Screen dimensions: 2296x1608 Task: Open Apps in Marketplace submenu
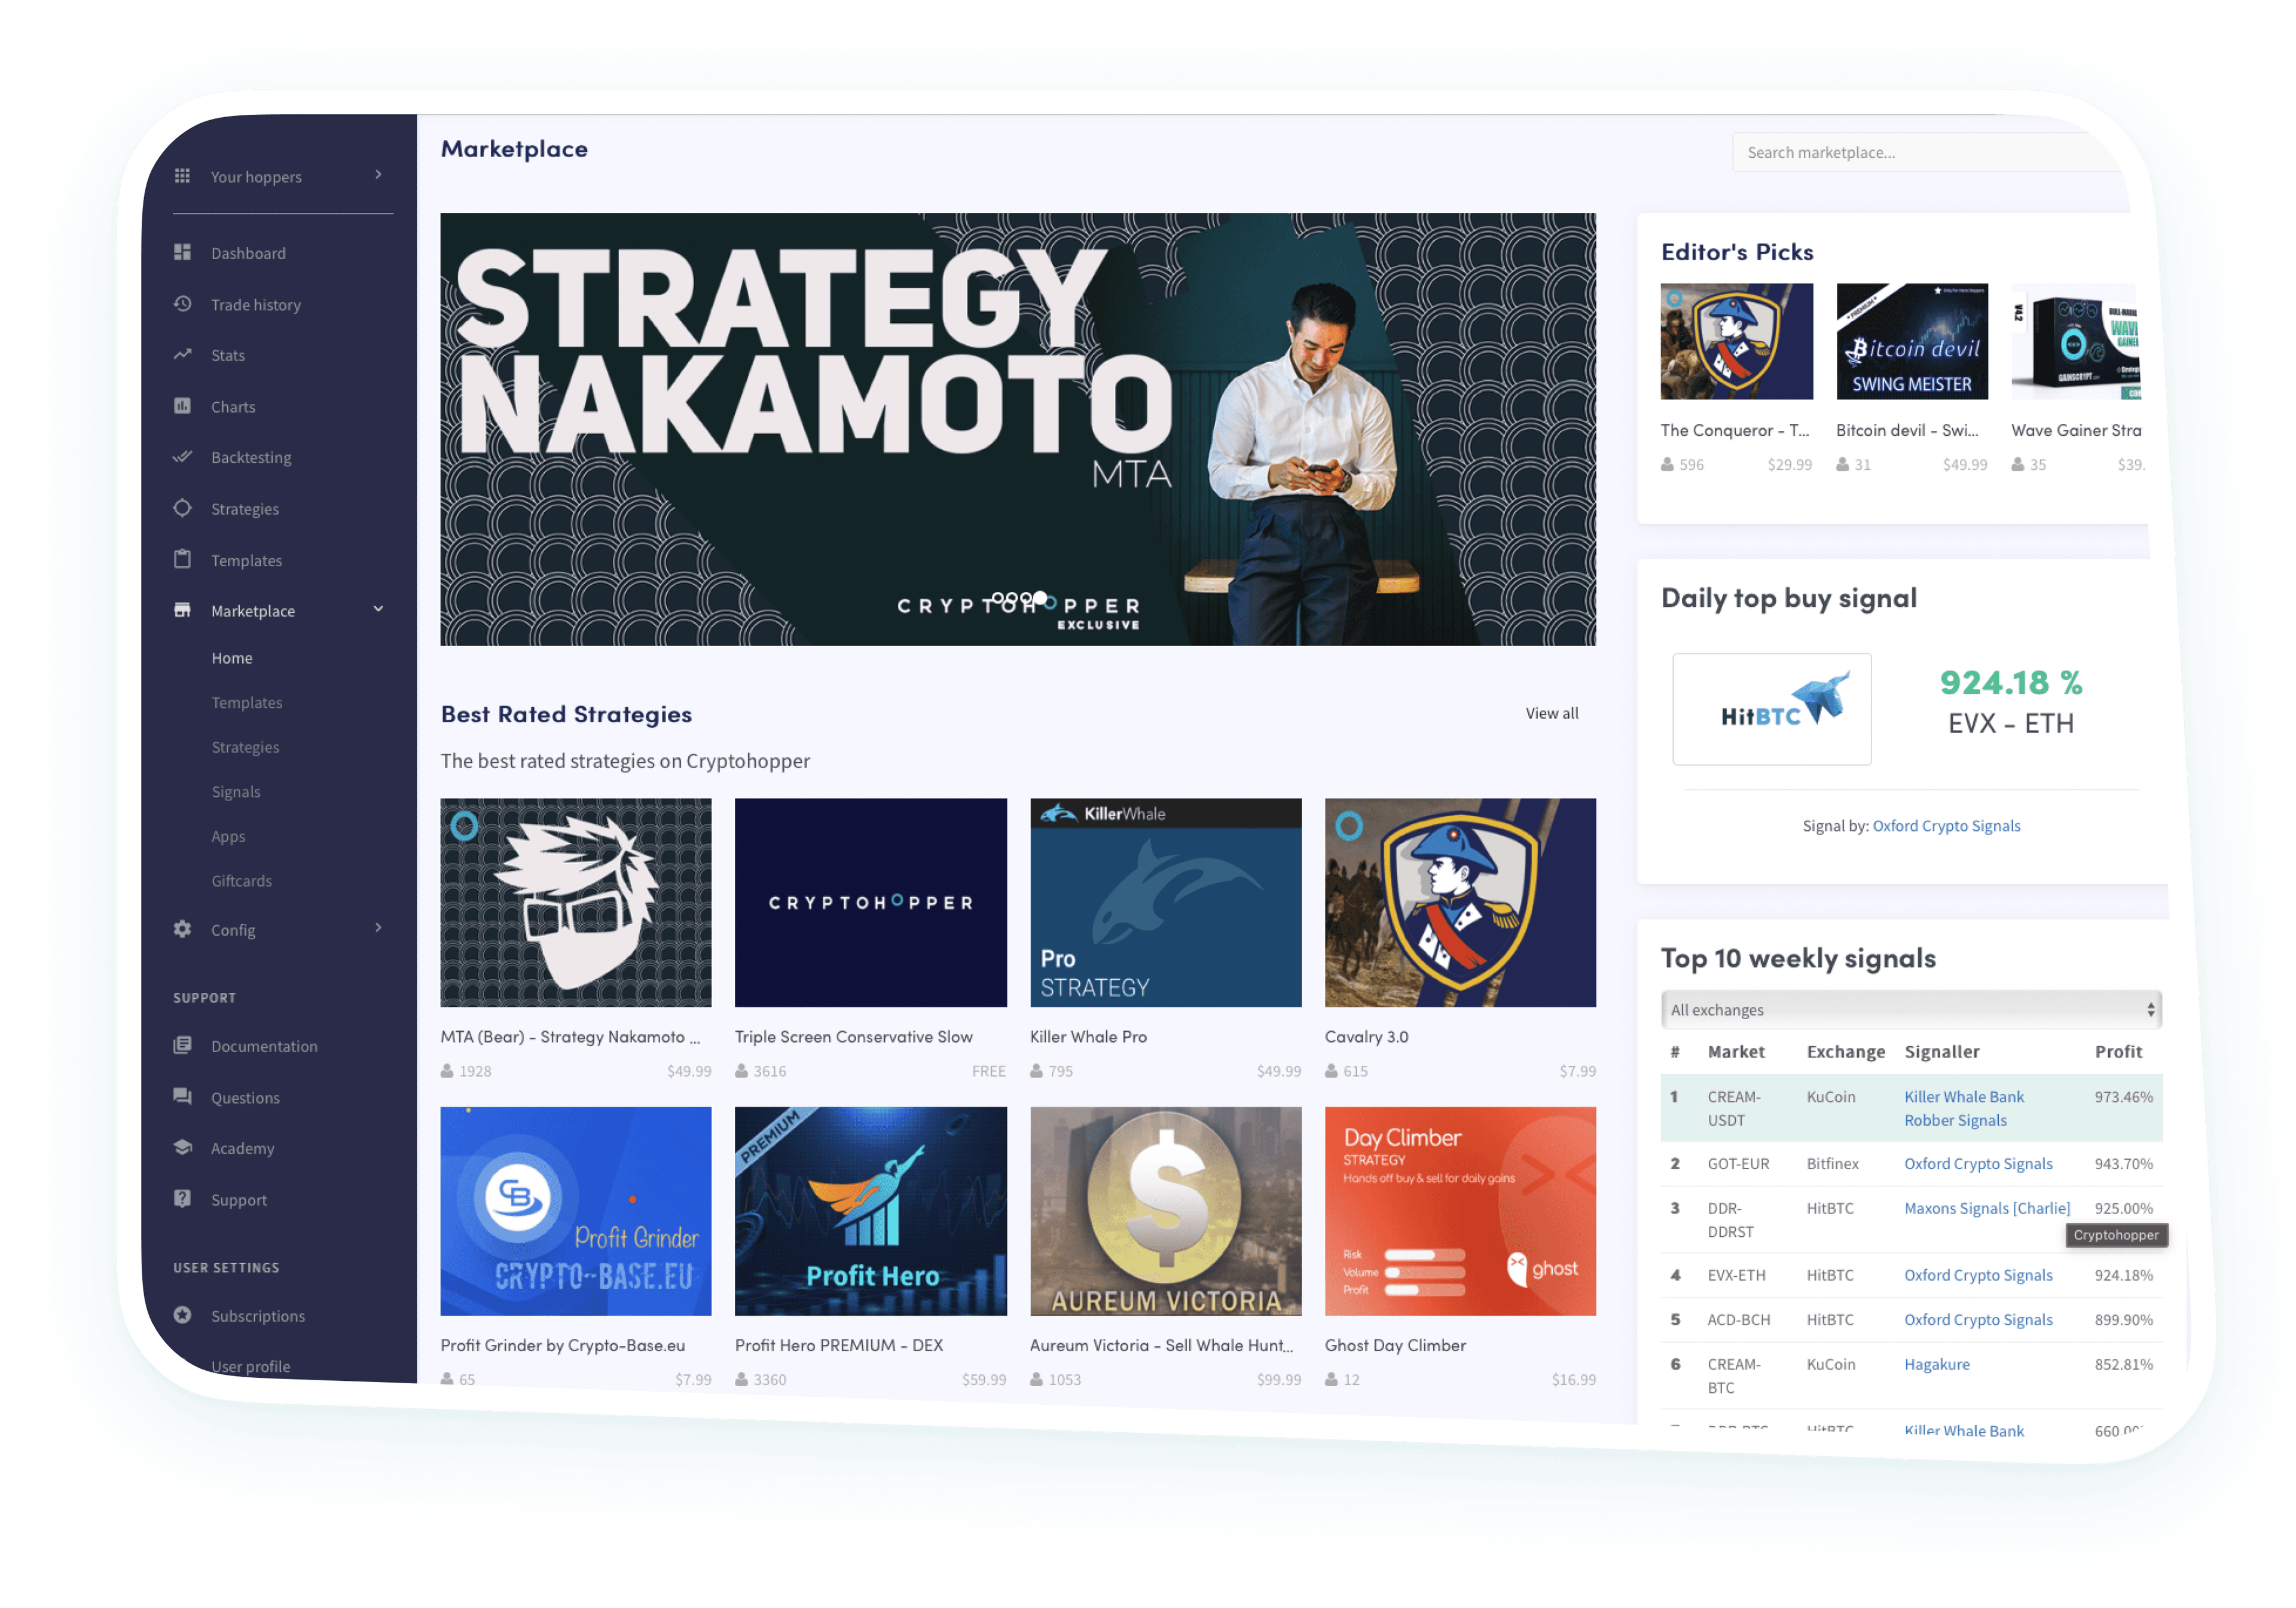[228, 837]
